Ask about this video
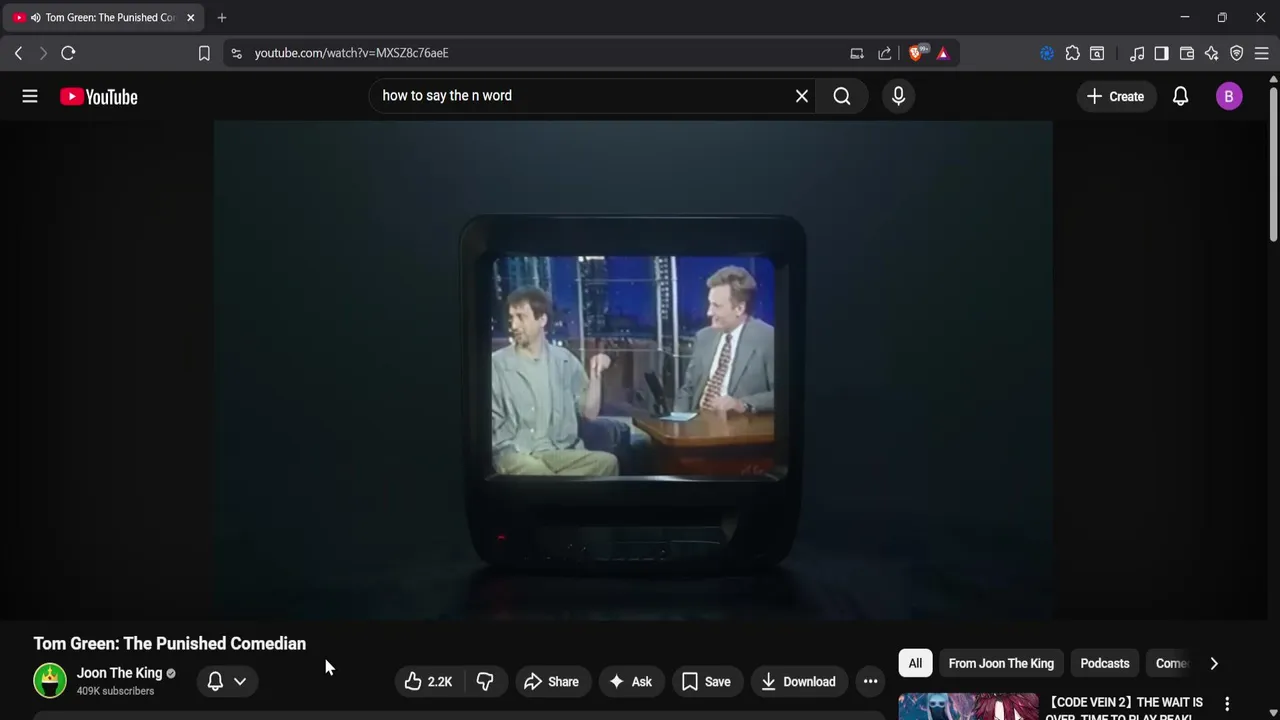1280x720 pixels. (x=631, y=682)
